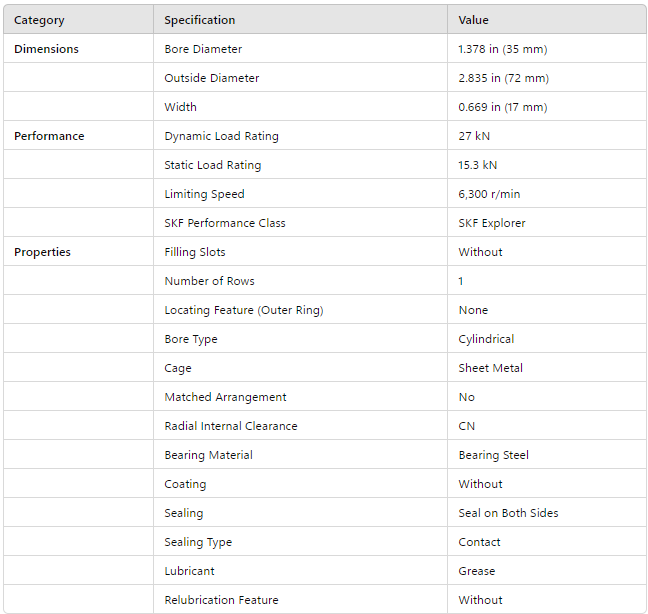Select the Performance category cell

click(49, 136)
